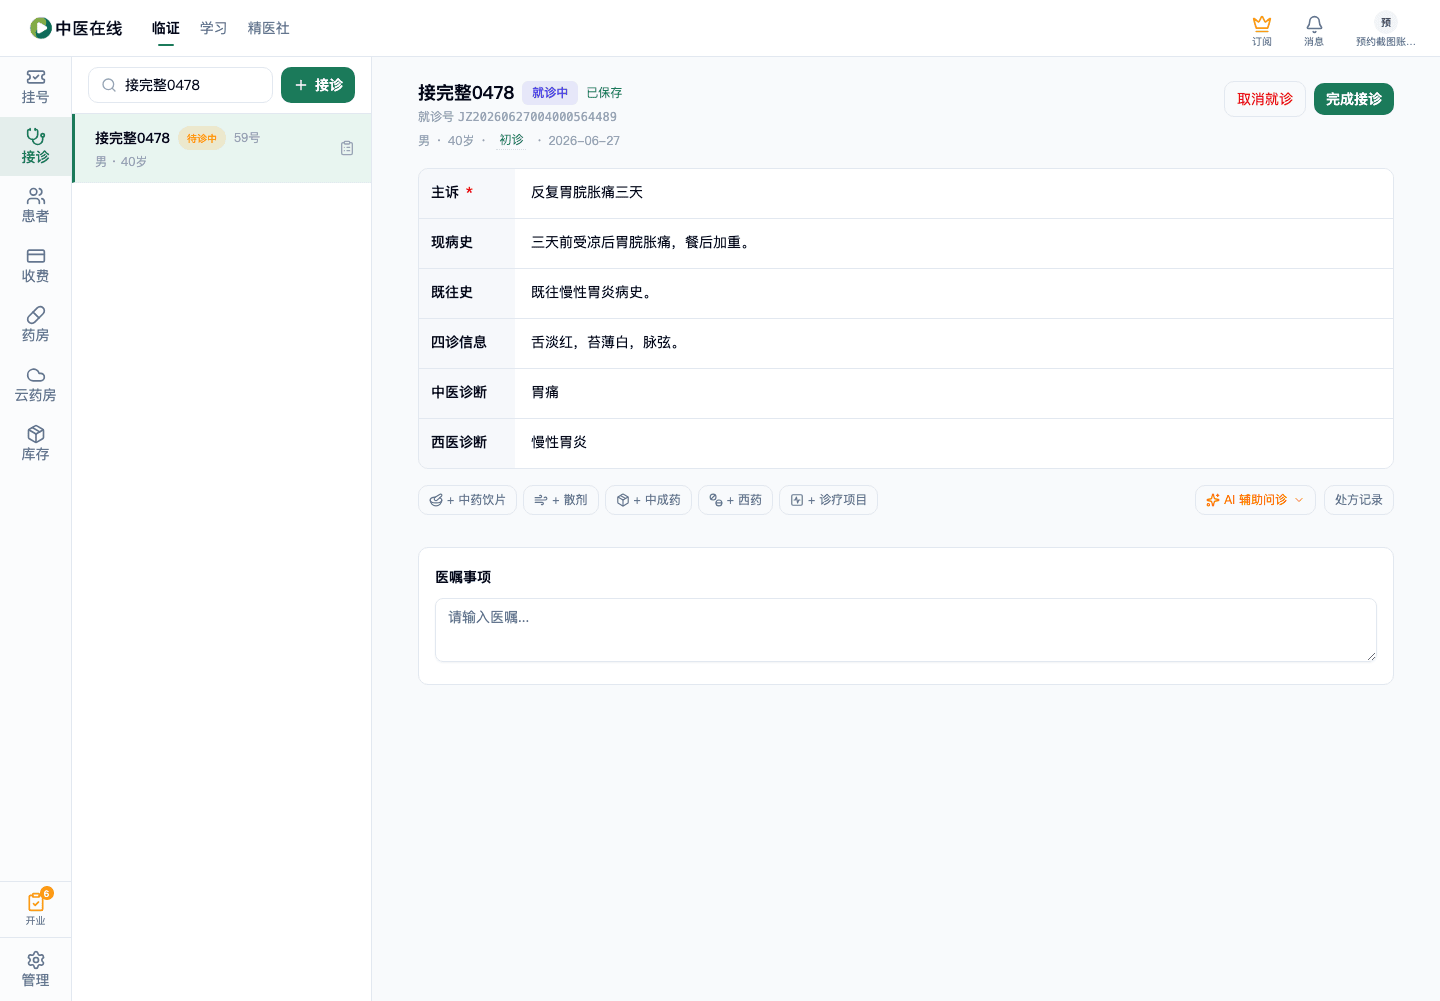This screenshot has height=1001, width=1440.
Task: Add 西药 prescription
Action: [x=735, y=500]
